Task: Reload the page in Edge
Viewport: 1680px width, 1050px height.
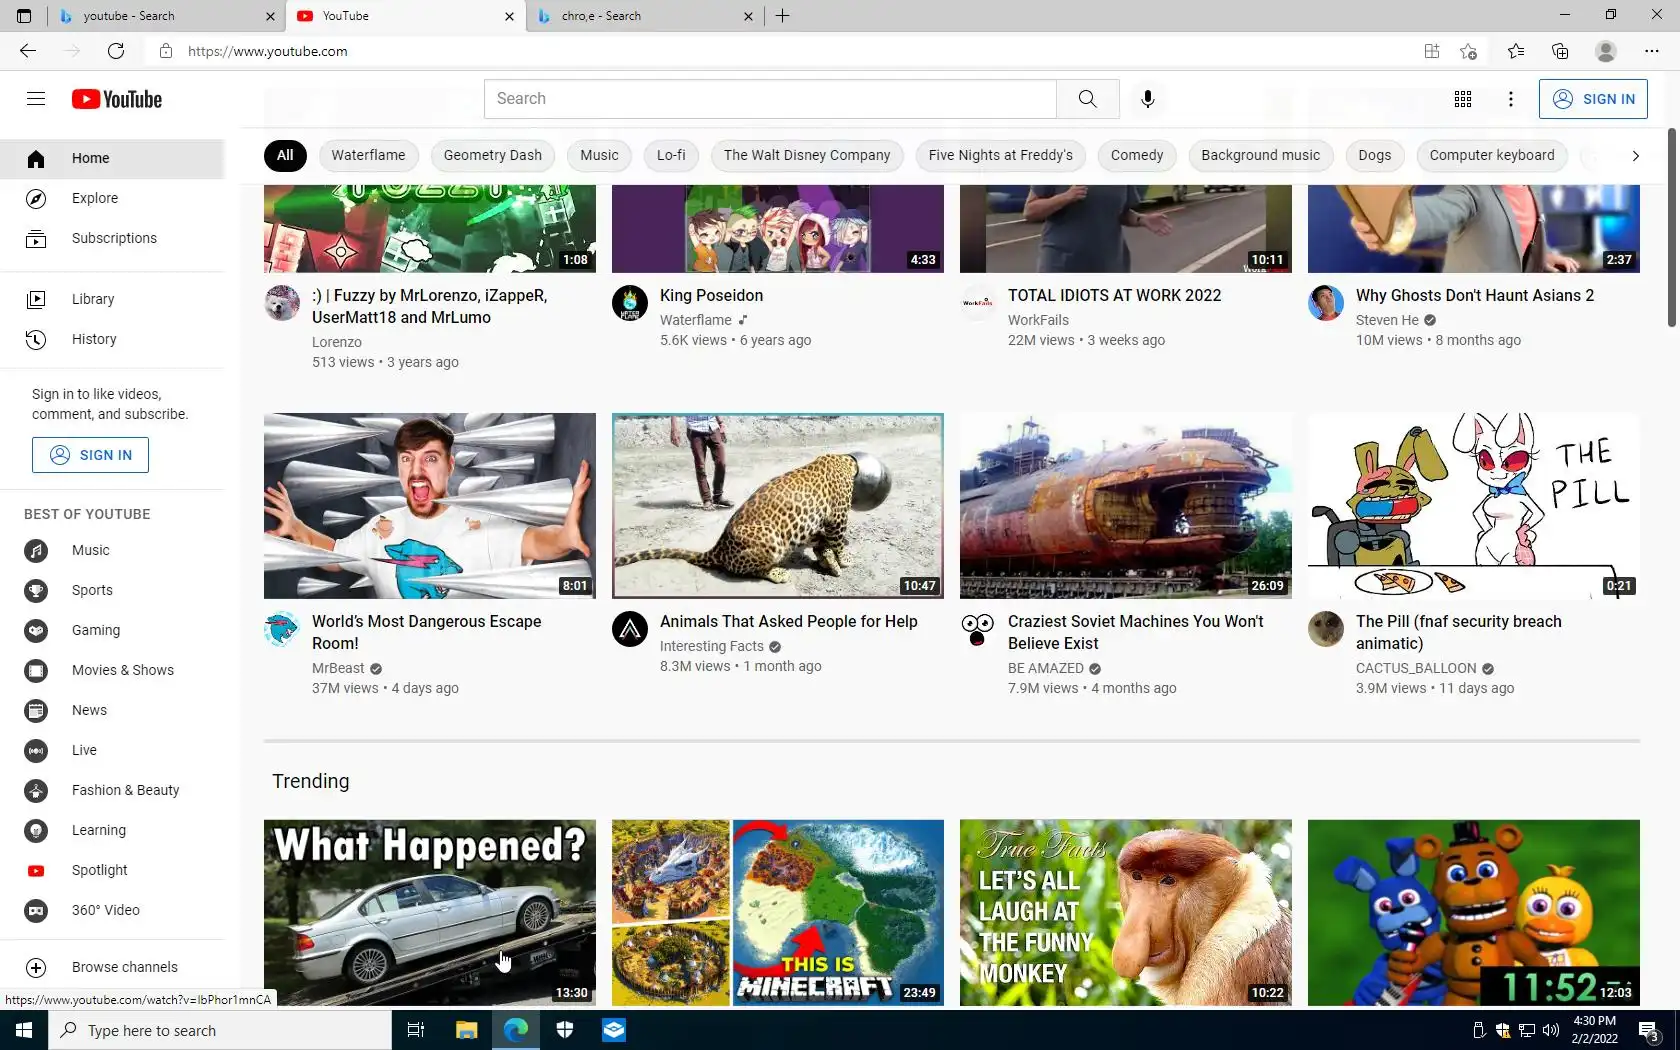Action: [116, 51]
